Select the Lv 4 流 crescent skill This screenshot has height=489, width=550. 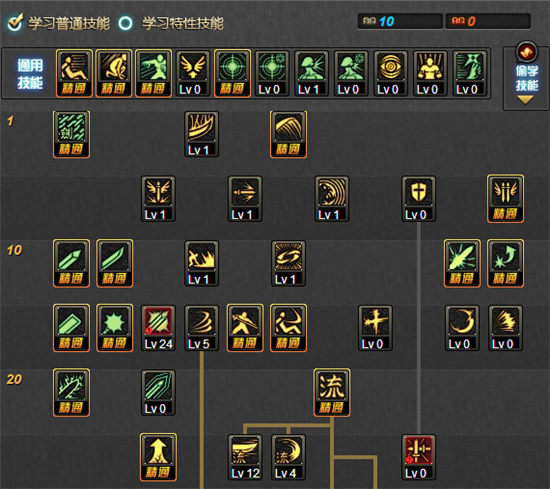tap(288, 457)
